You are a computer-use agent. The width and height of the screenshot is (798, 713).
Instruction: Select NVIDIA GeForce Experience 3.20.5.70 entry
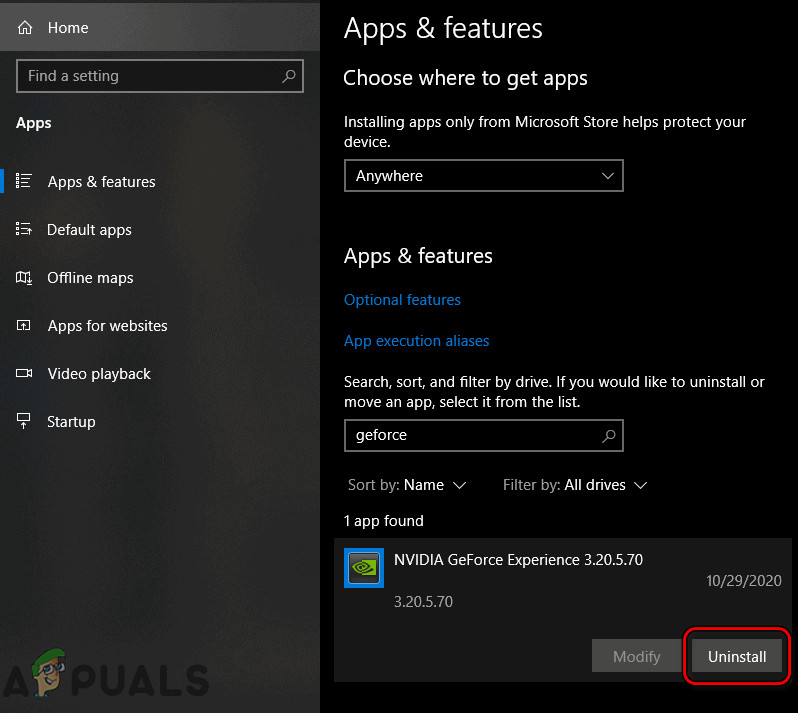[563, 610]
